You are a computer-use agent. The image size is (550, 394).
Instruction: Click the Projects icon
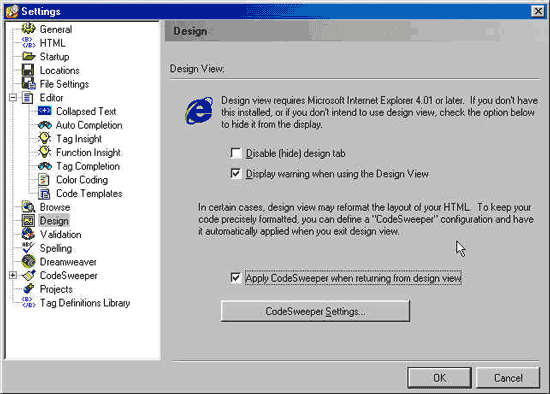click(x=28, y=289)
